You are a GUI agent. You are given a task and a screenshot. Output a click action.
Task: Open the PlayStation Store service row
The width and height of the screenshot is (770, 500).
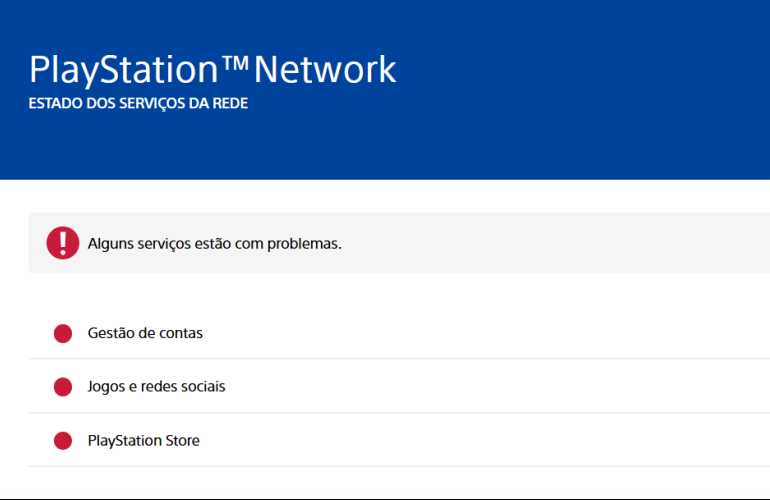(399, 440)
